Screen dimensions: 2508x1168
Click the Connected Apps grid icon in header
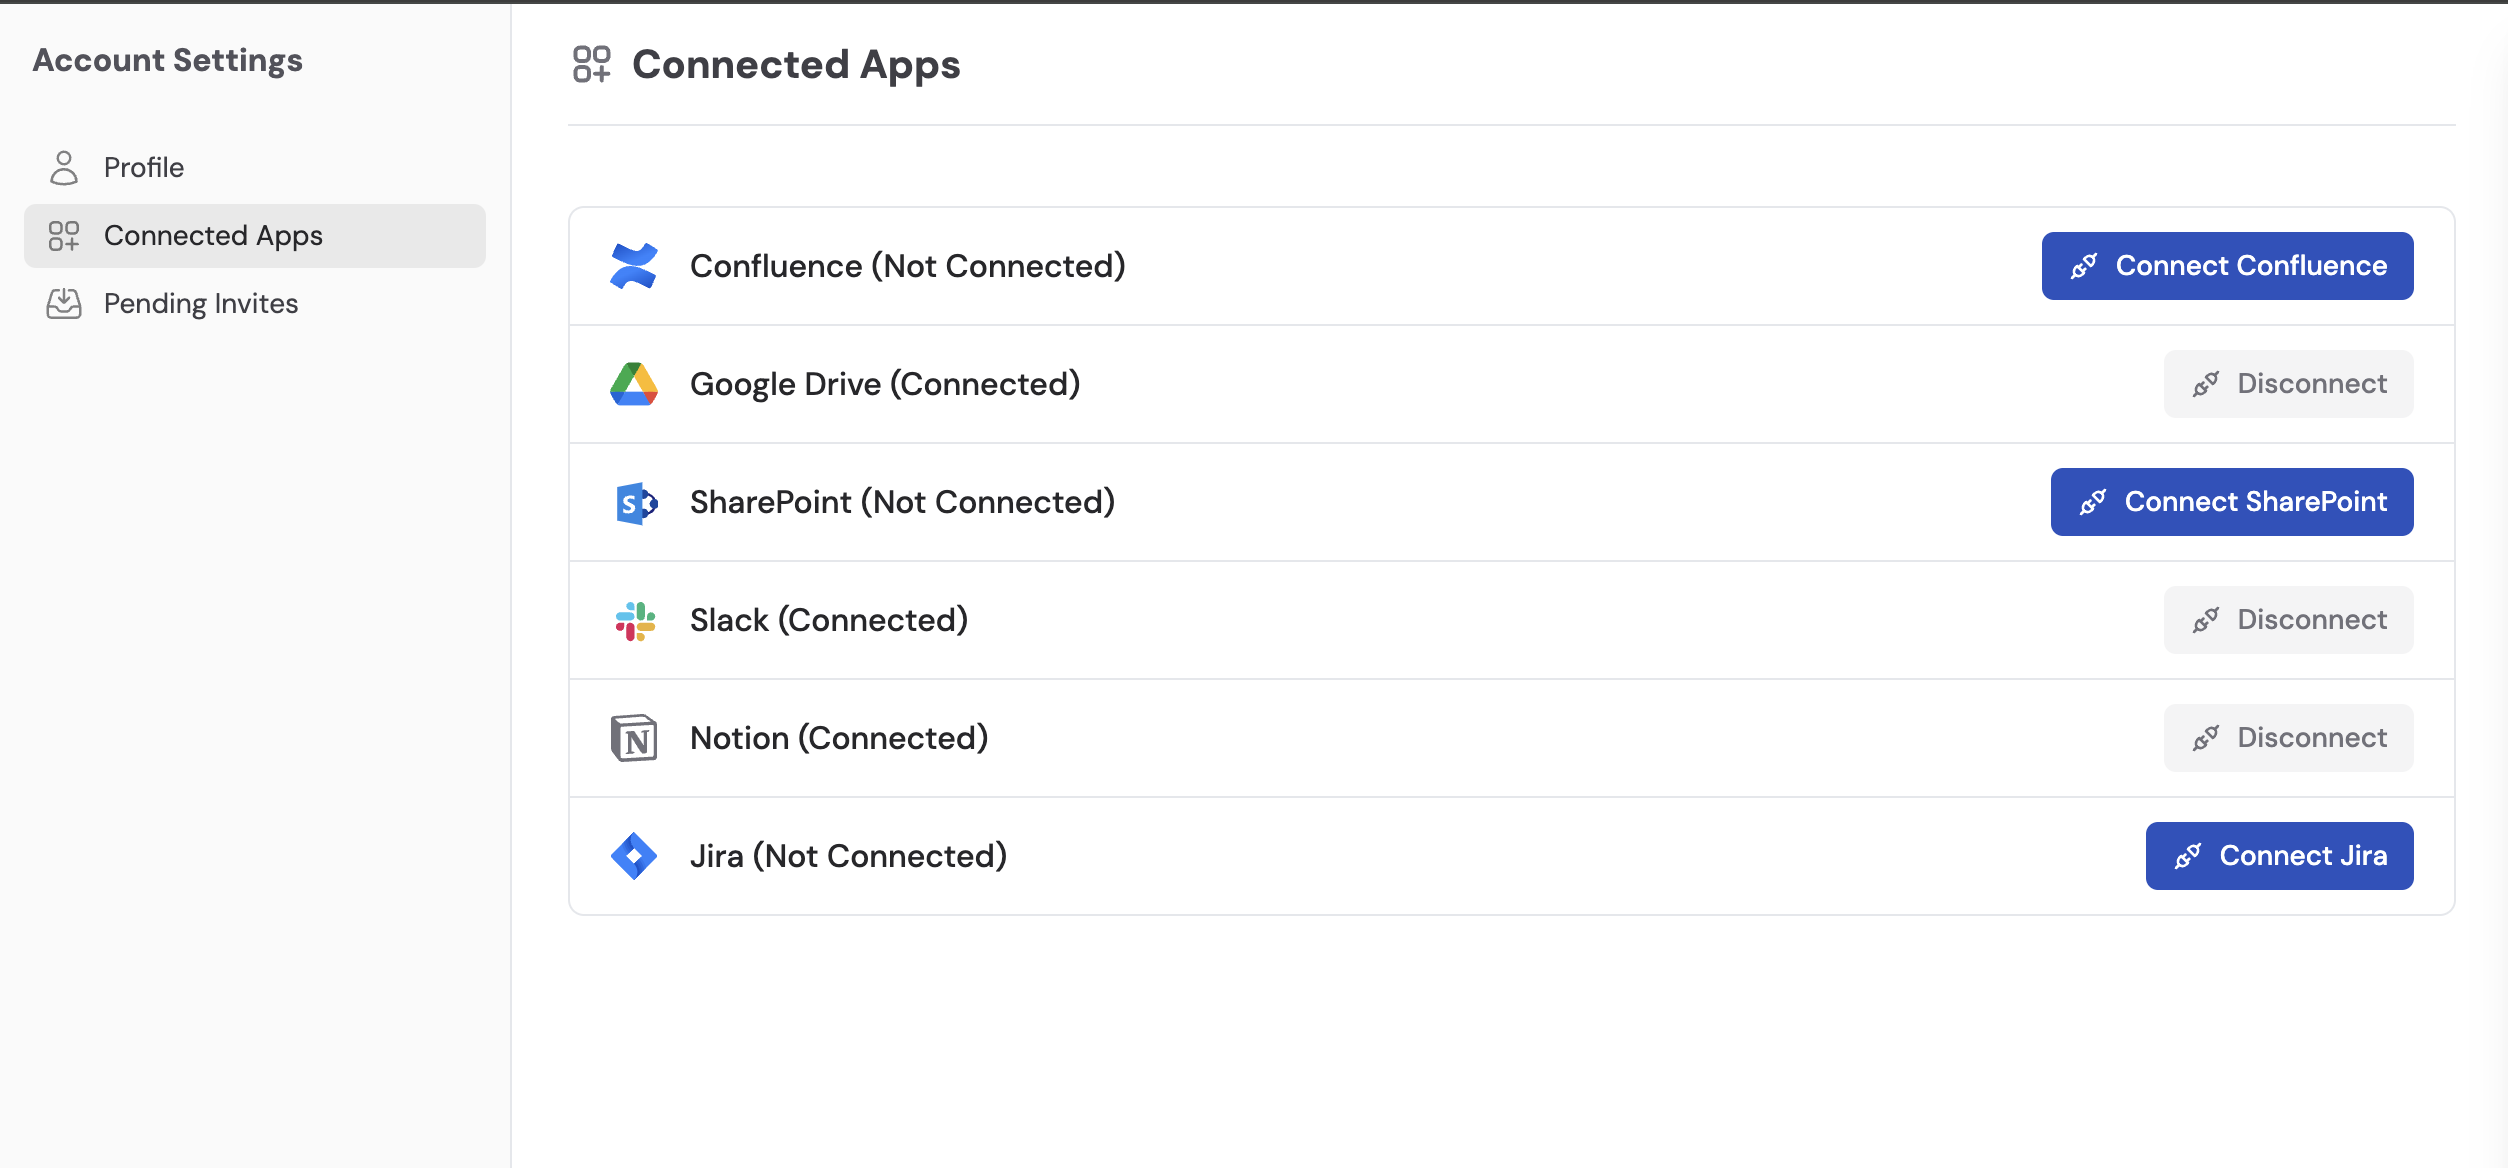point(590,64)
